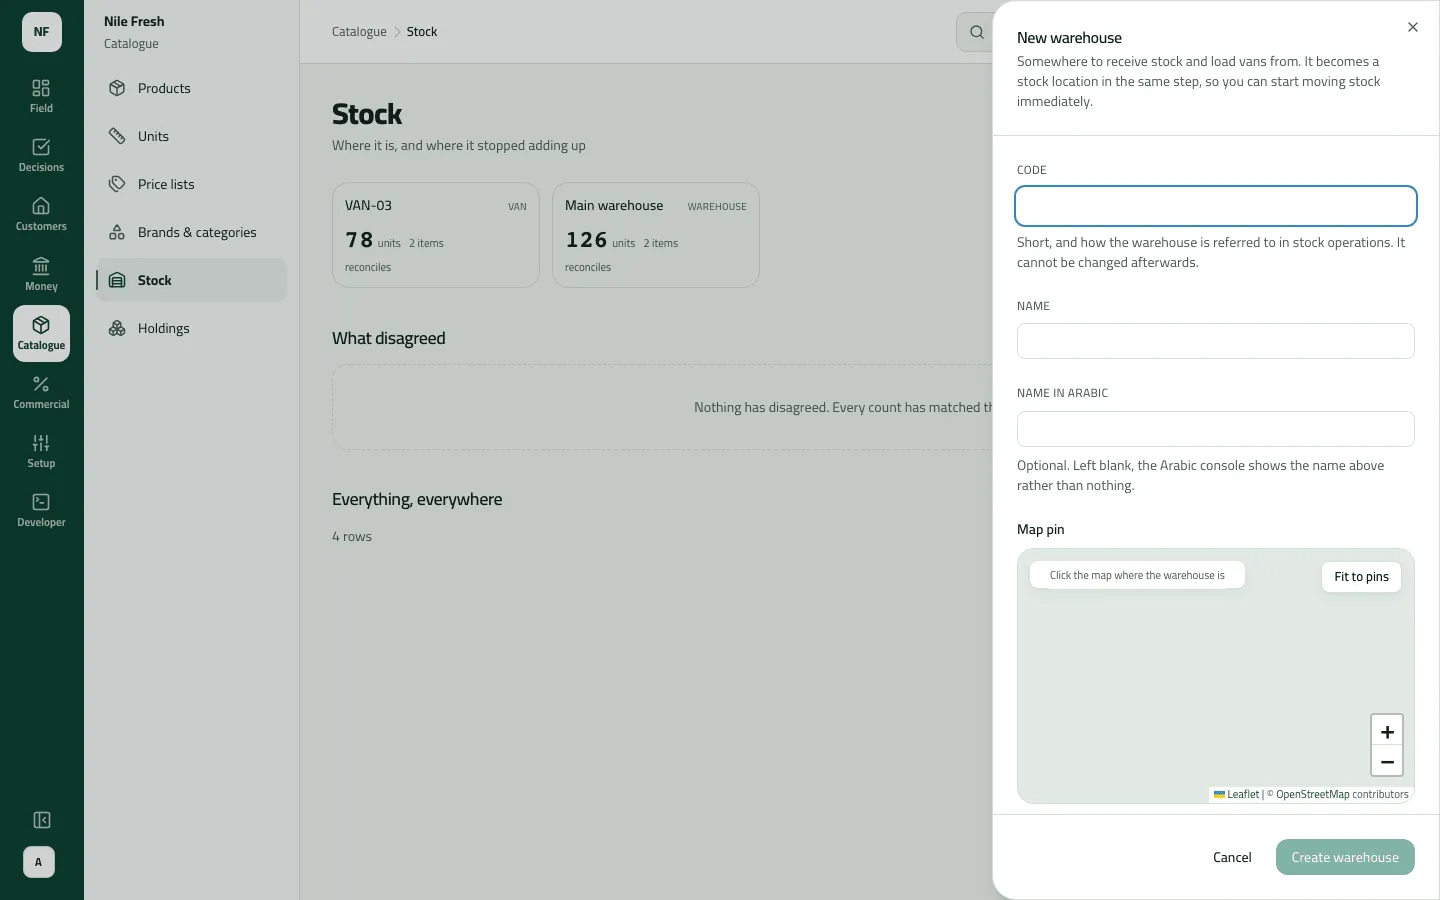This screenshot has height=900, width=1440.
Task: Focus the Name input field
Action: [x=1216, y=341]
